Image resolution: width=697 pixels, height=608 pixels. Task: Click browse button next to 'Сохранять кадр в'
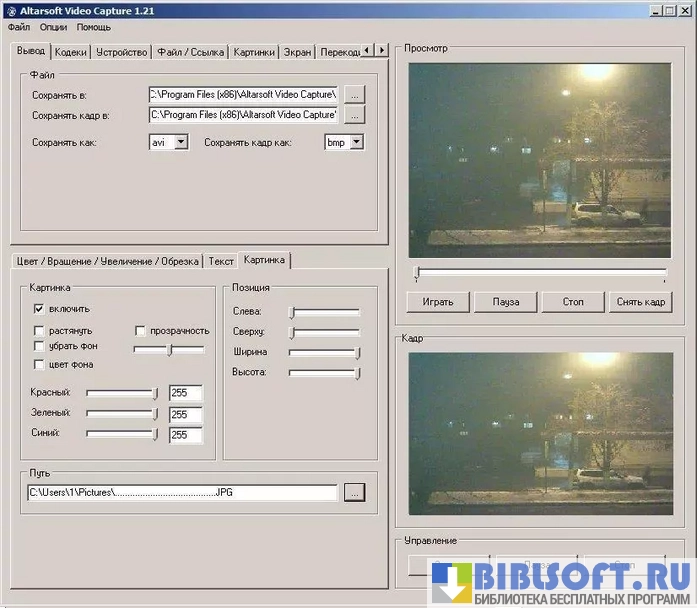click(x=355, y=115)
